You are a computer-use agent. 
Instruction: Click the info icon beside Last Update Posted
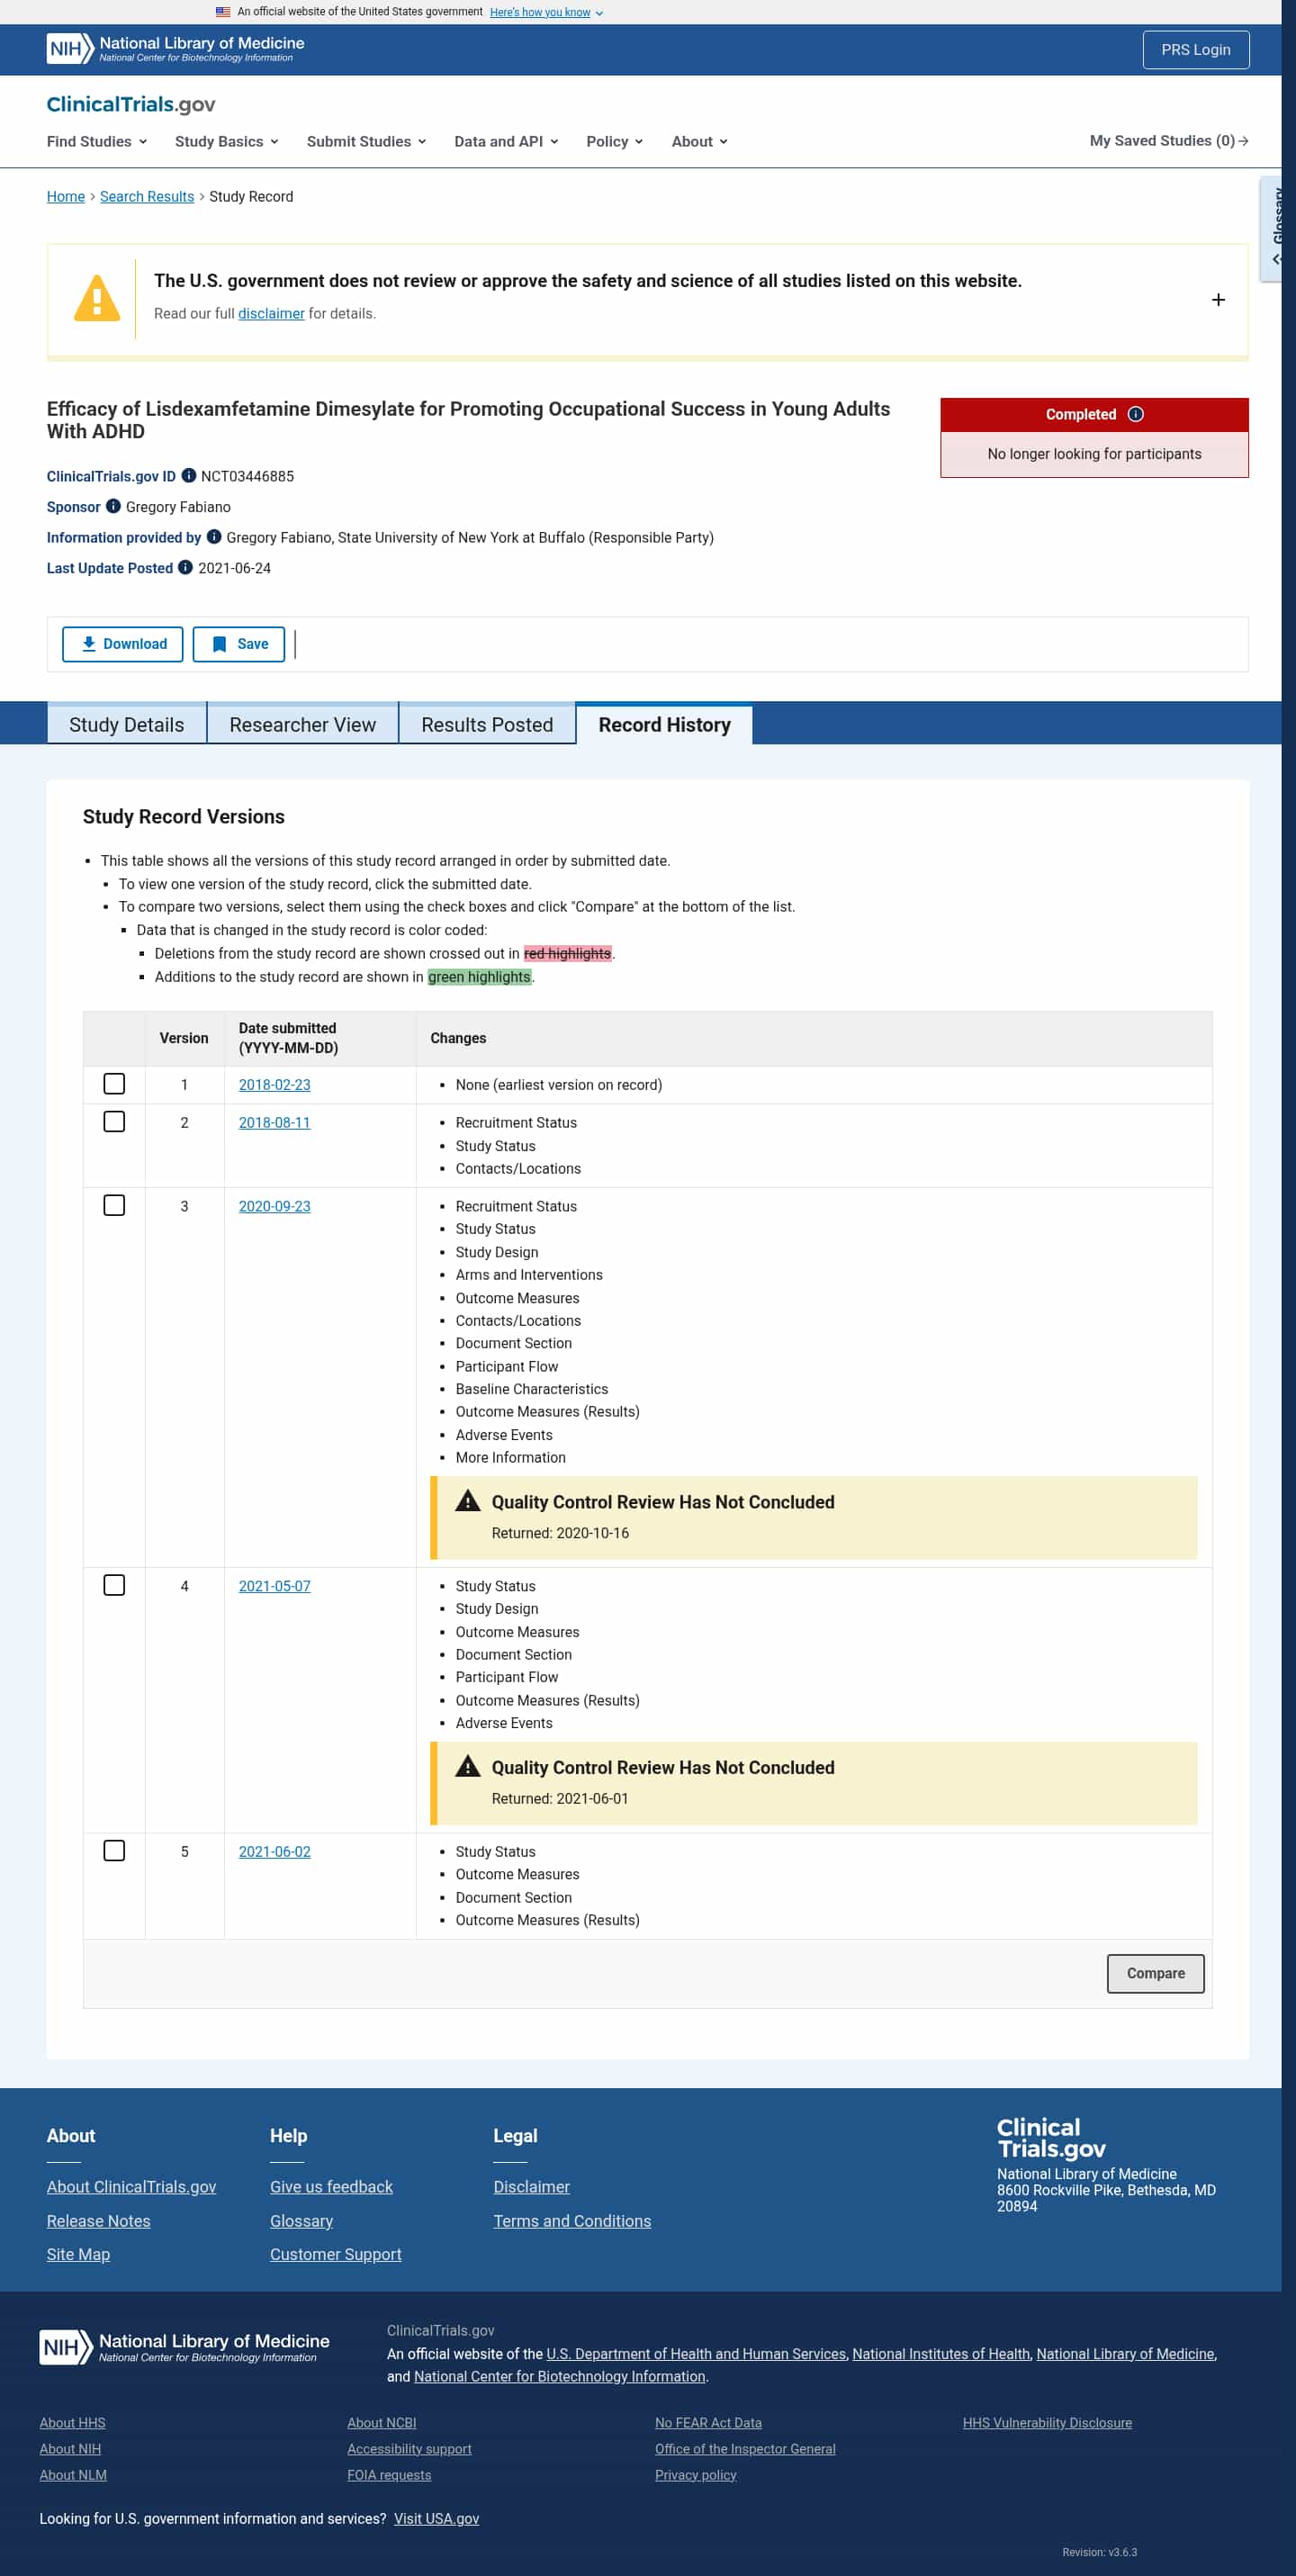pos(185,567)
